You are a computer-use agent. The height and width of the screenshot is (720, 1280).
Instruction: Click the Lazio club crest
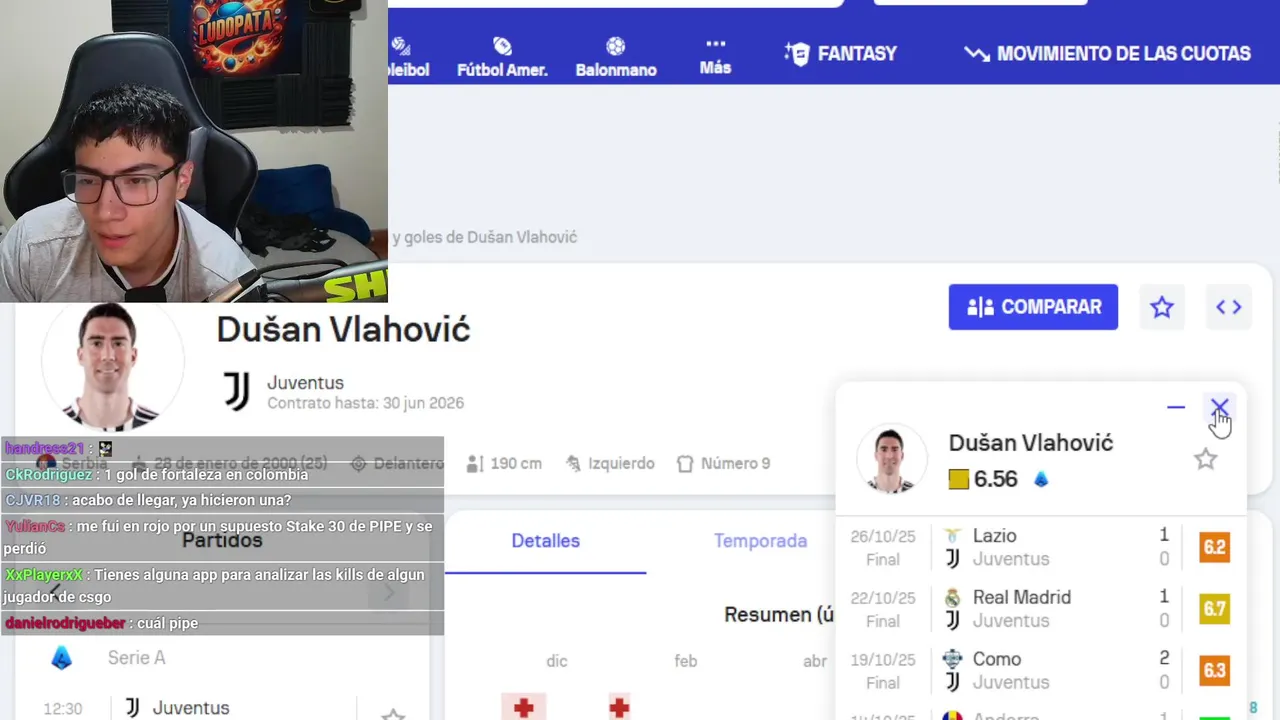tap(953, 536)
